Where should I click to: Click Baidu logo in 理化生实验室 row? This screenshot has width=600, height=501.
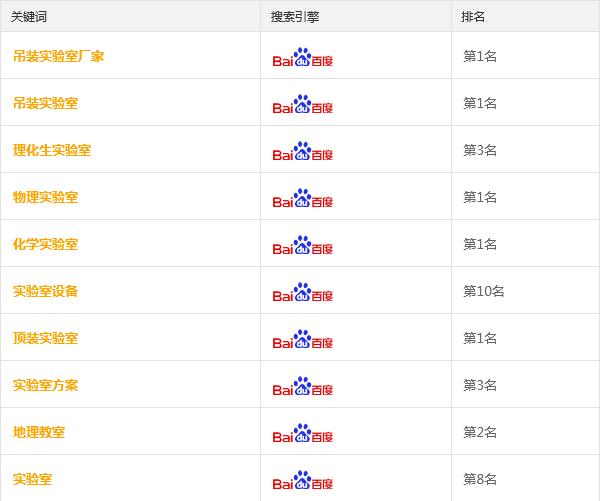[x=303, y=151]
